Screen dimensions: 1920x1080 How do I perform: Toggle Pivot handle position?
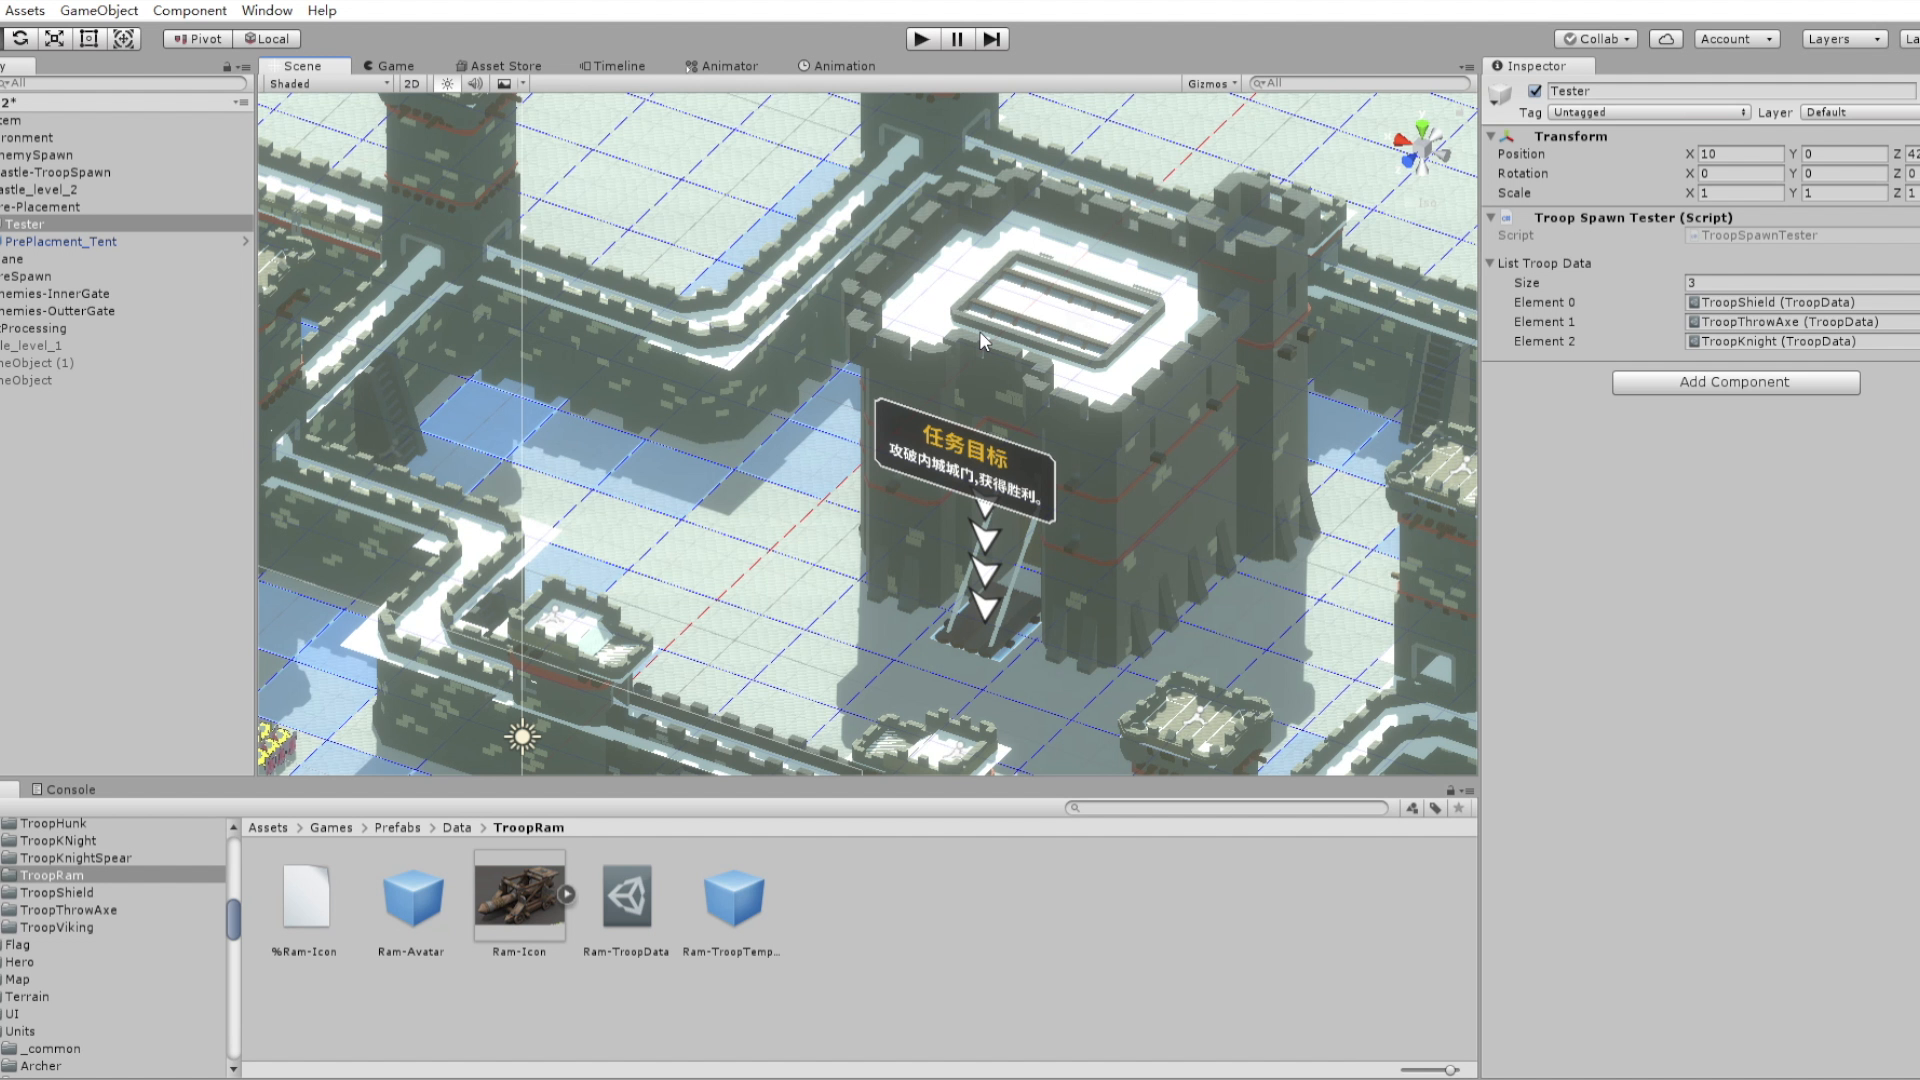pyautogui.click(x=198, y=39)
